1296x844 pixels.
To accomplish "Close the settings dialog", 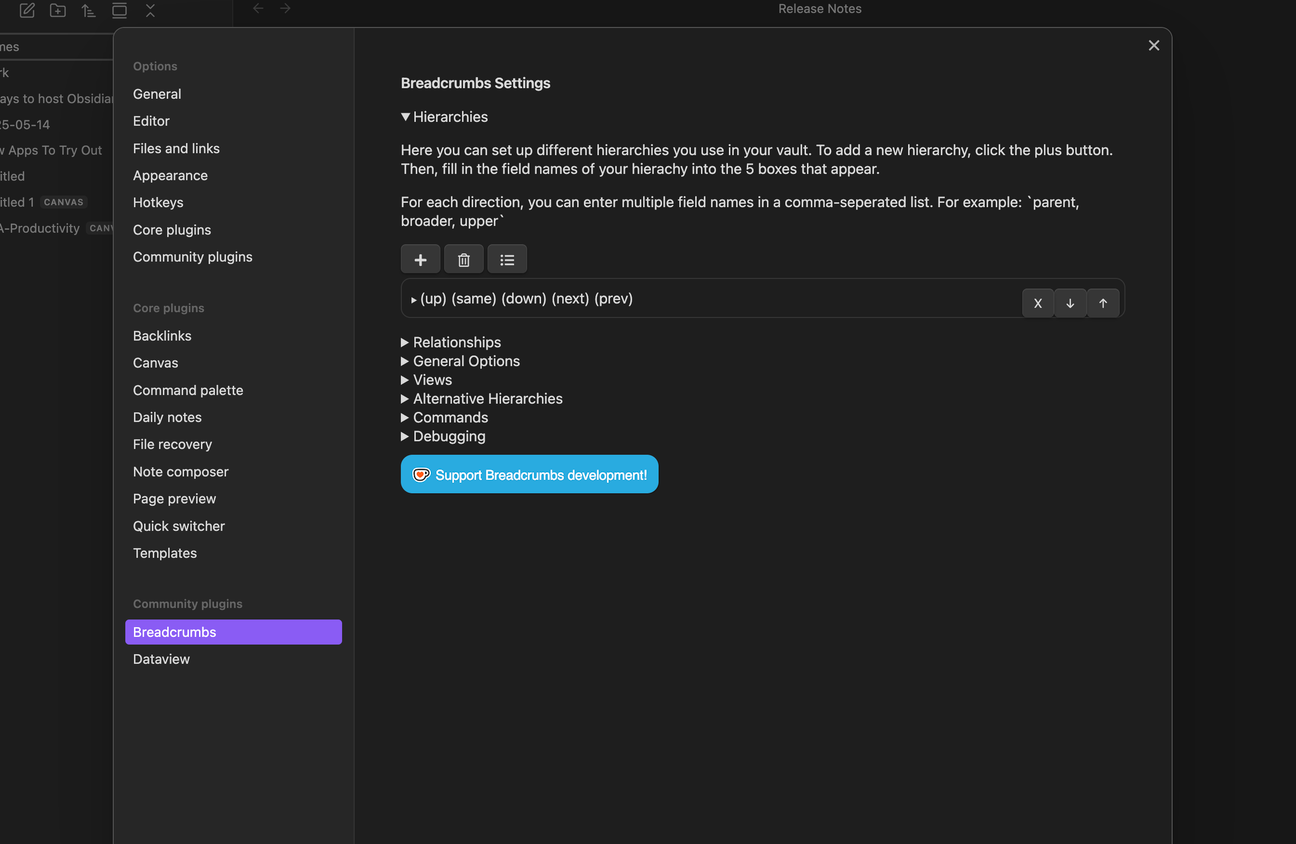I will click(x=1153, y=45).
